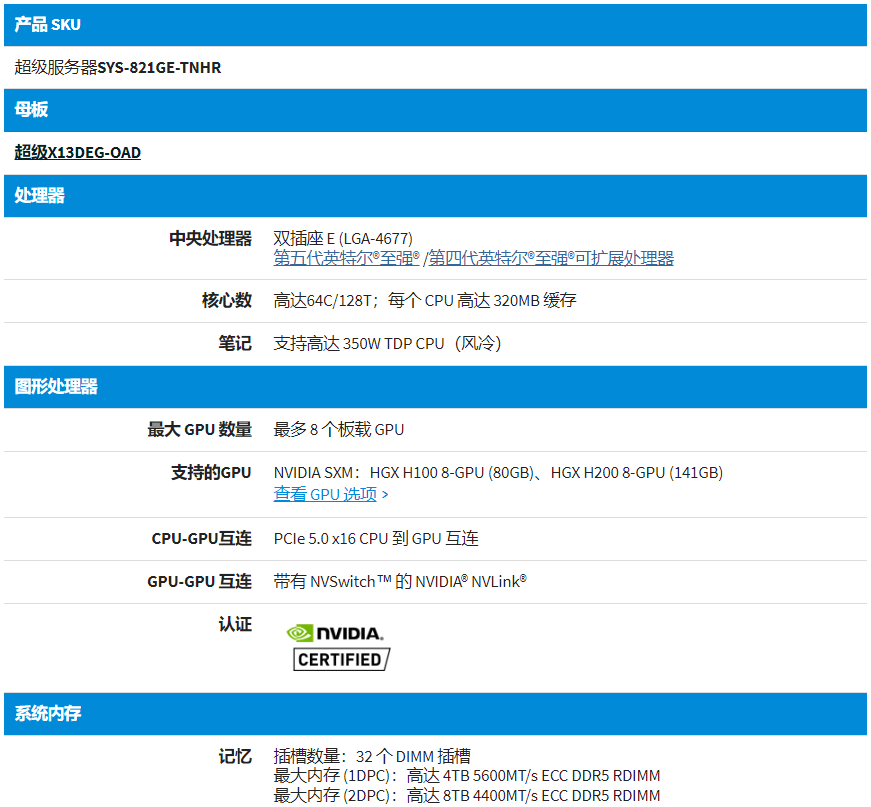871x807 pixels.
Task: Click the 产品 SKU section header
Action: pos(436,25)
